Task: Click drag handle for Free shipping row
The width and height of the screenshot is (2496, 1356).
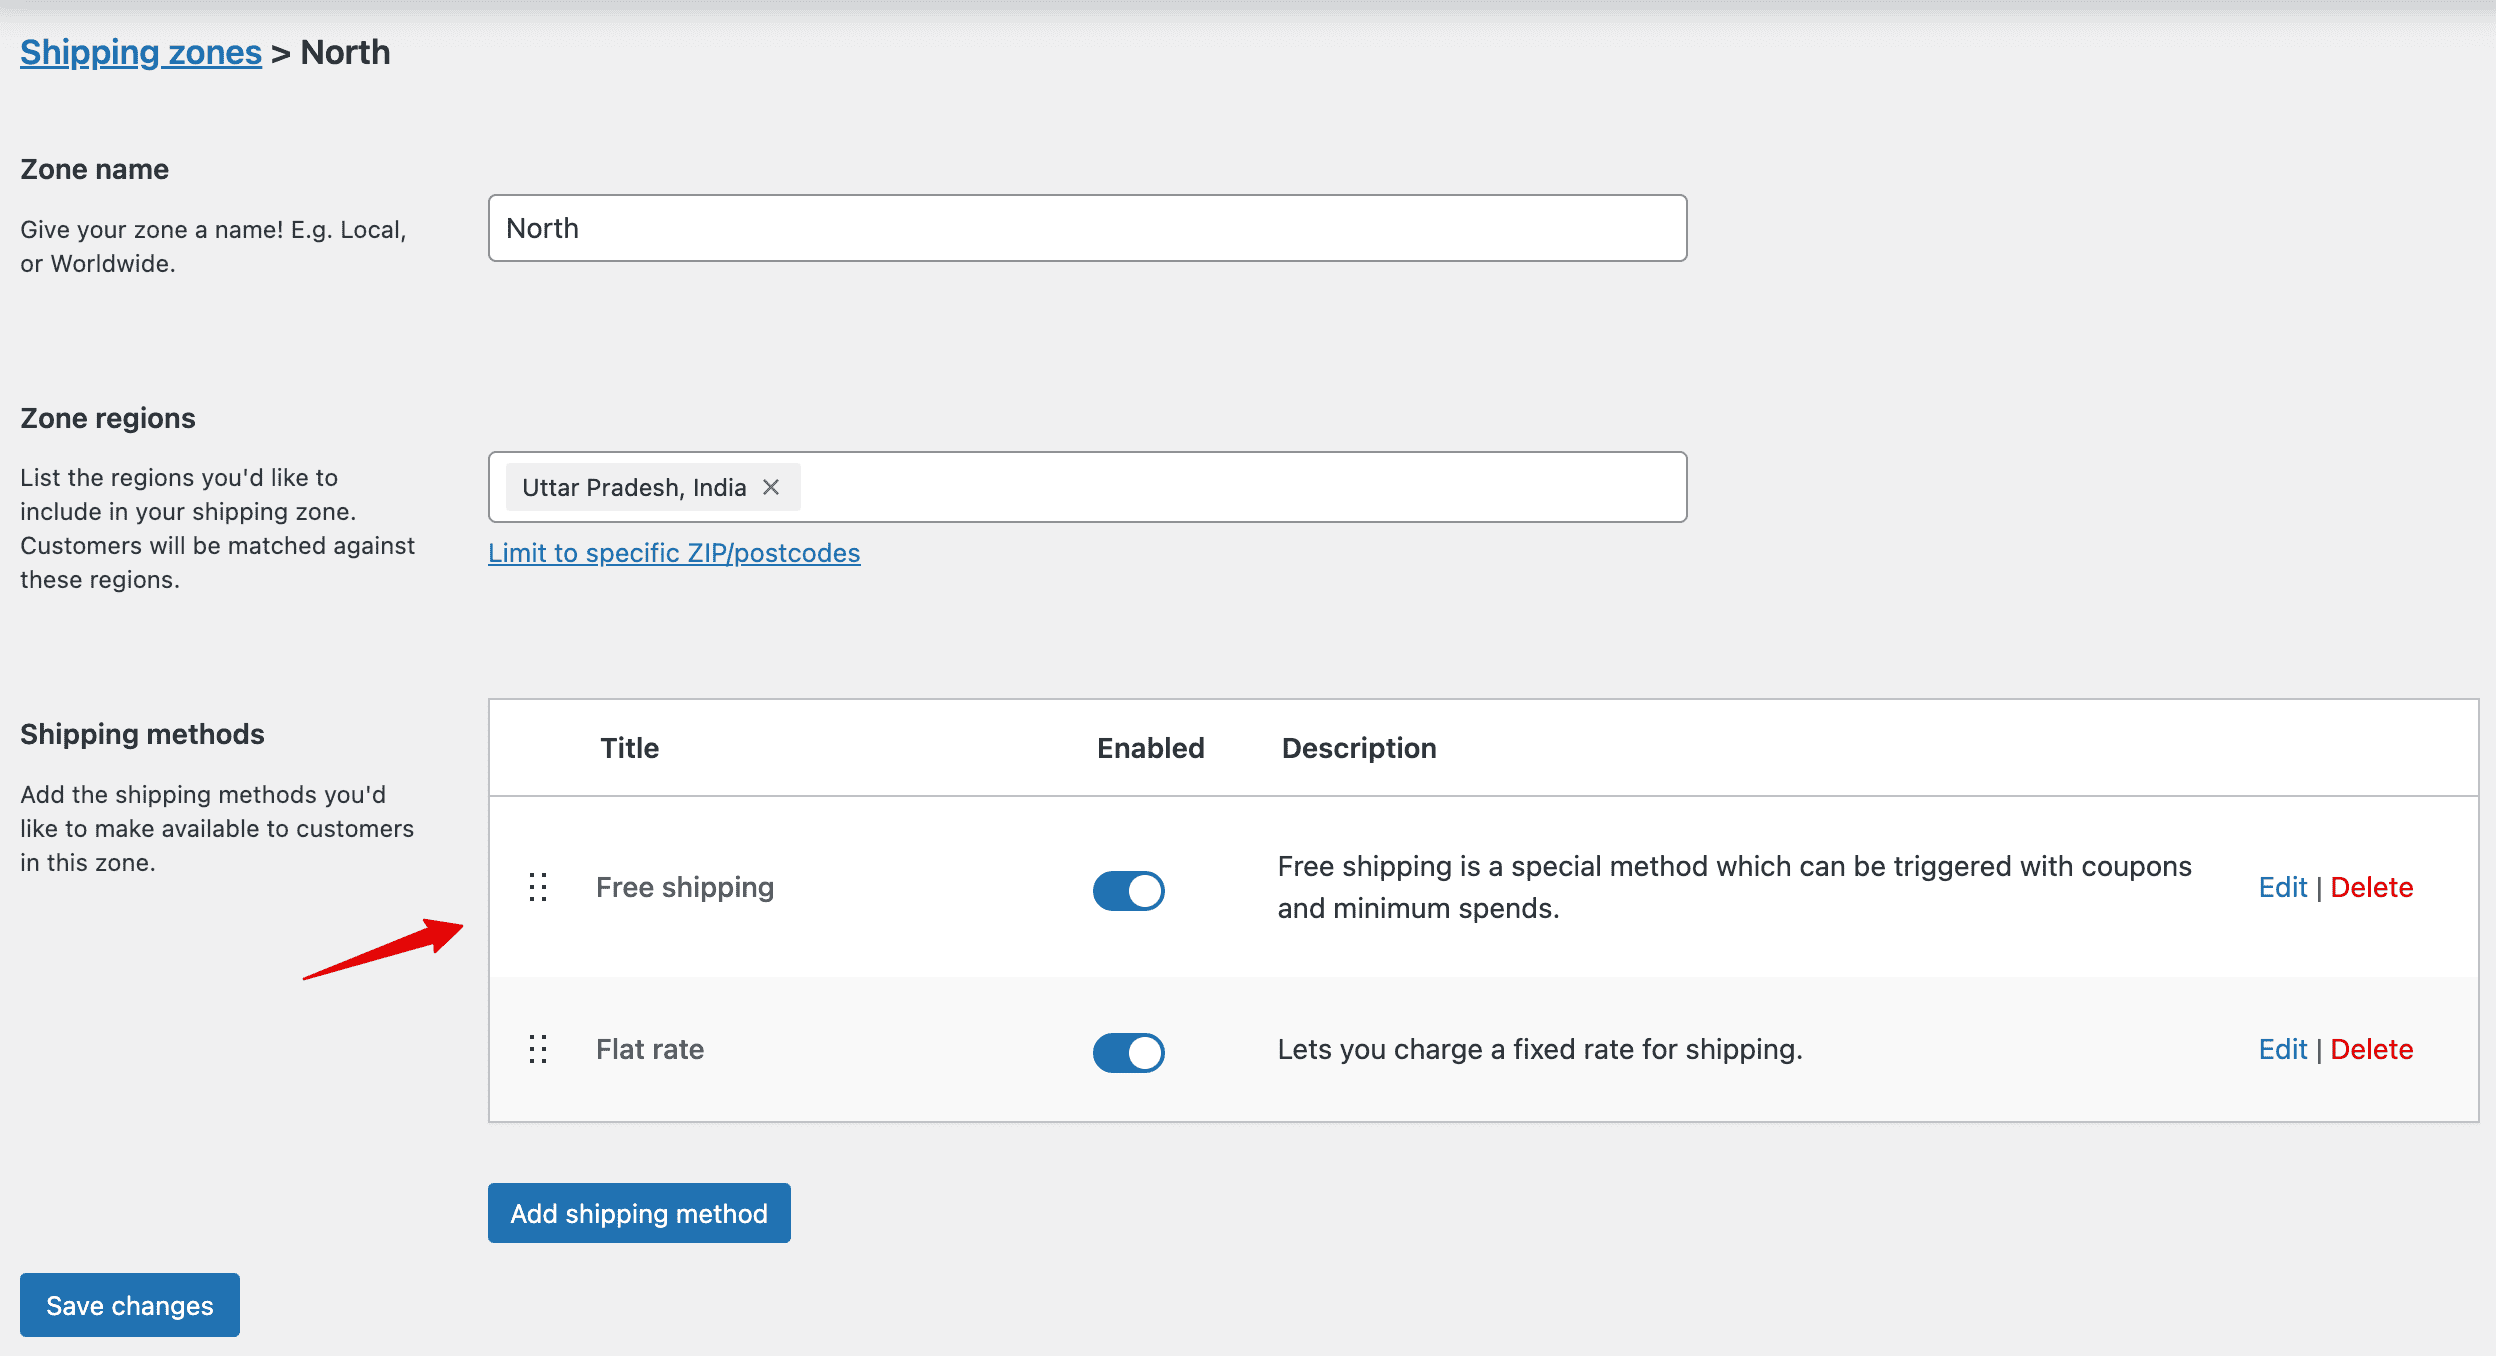Action: tap(538, 887)
